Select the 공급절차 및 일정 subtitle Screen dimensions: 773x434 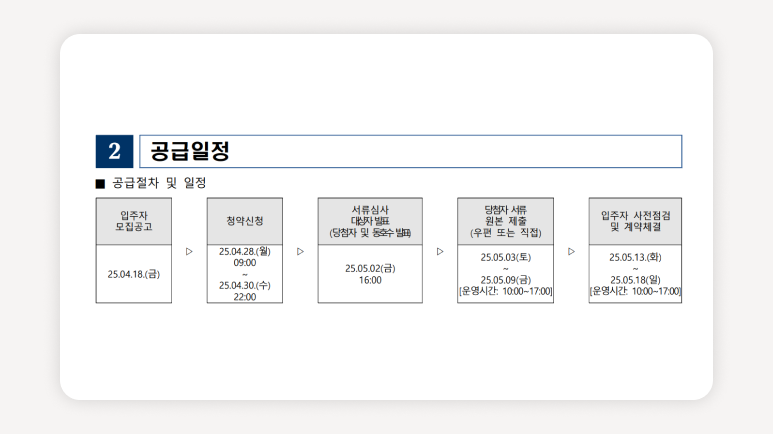pyautogui.click(x=159, y=183)
